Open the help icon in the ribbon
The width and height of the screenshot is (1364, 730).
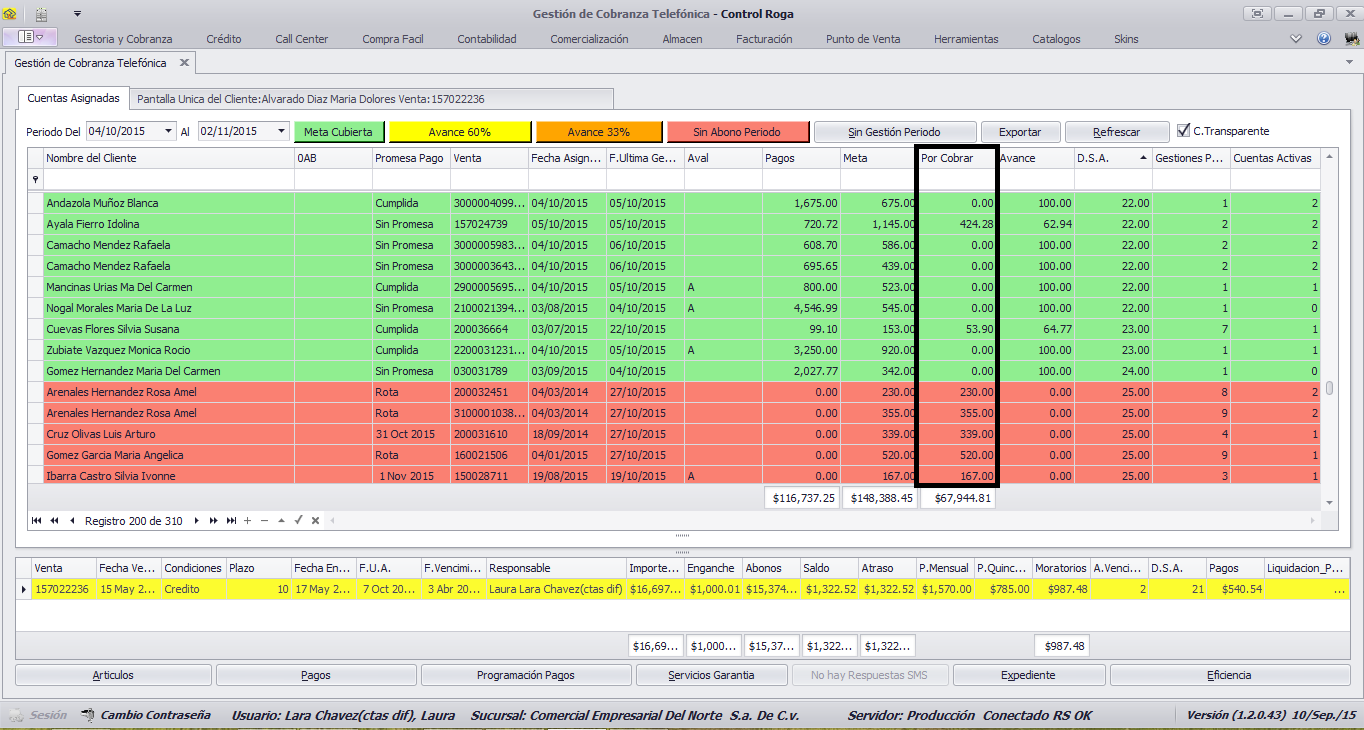(1324, 39)
